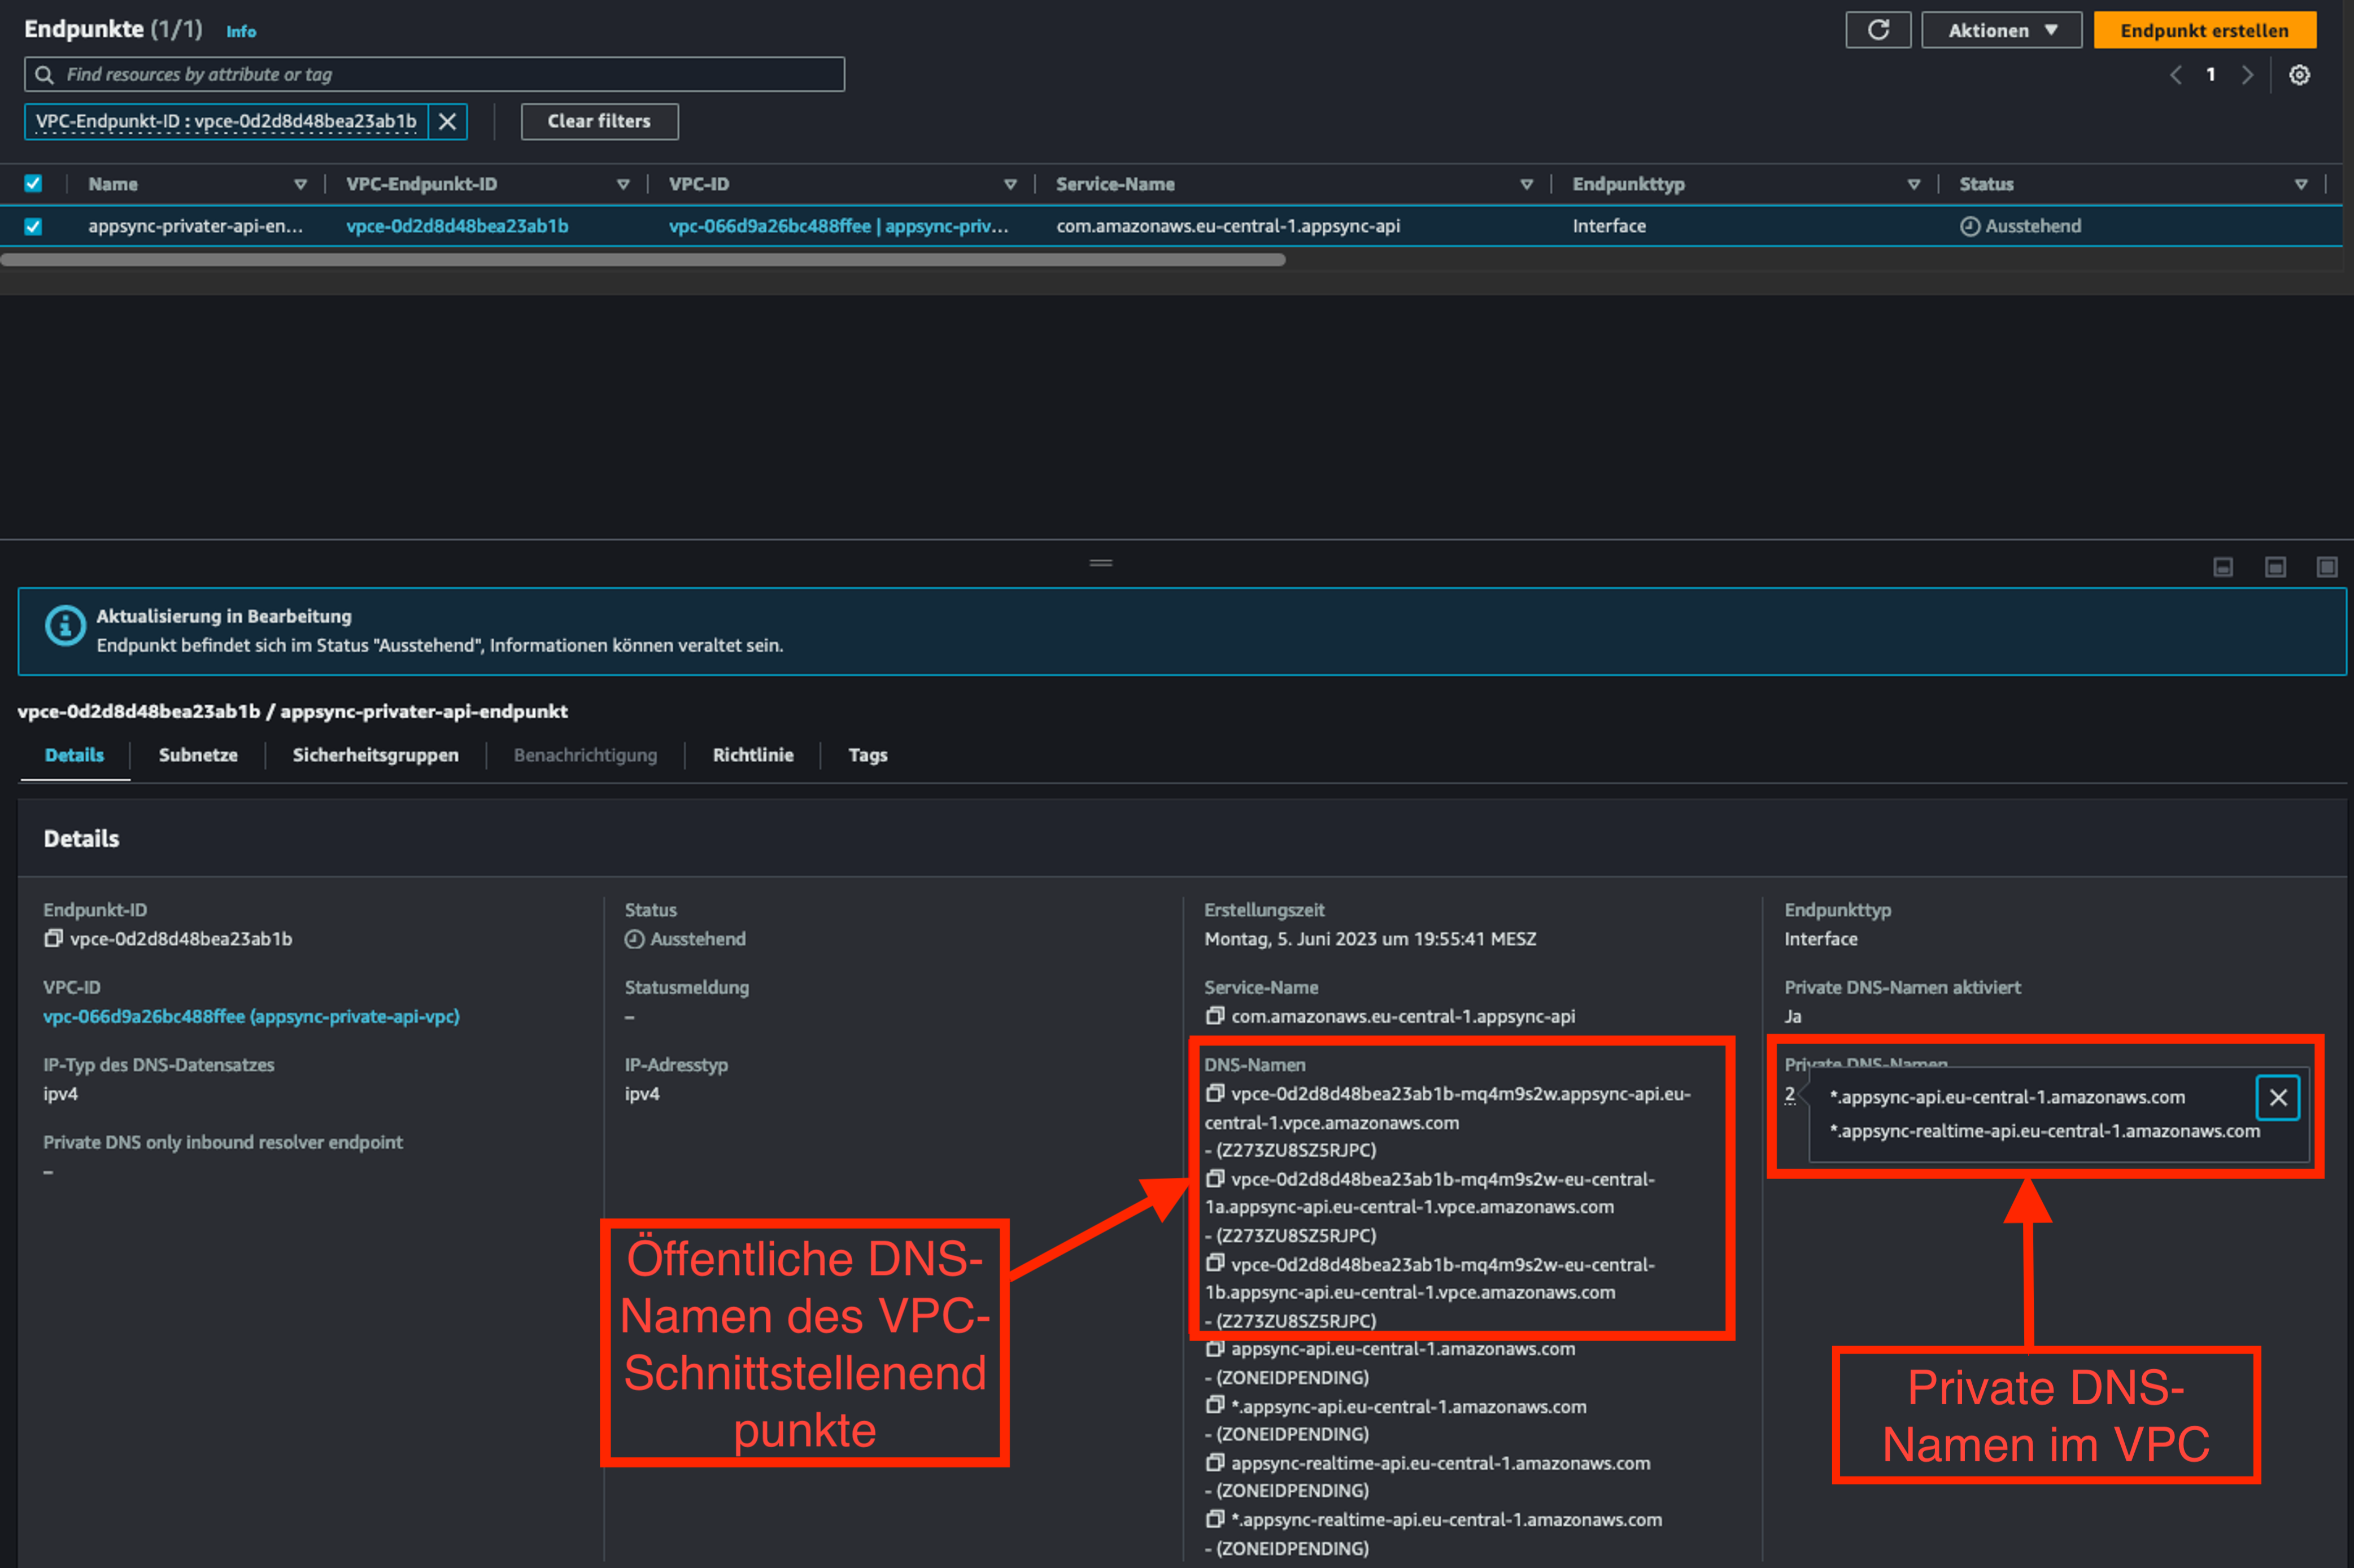This screenshot has width=2354, height=1568.
Task: Open table preferences gear icon
Action: click(x=2299, y=75)
